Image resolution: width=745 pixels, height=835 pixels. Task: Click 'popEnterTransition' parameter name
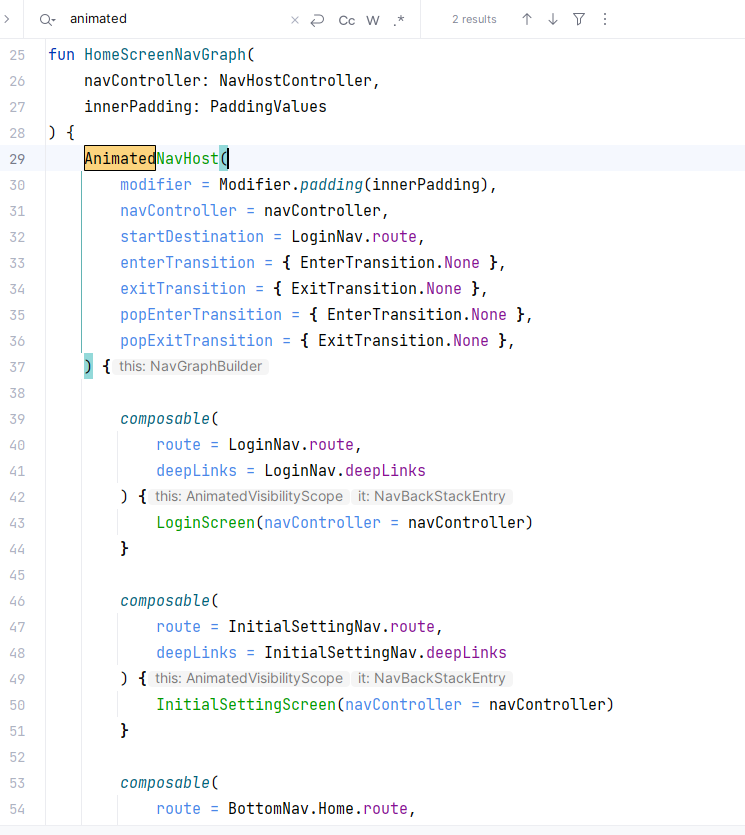201,315
